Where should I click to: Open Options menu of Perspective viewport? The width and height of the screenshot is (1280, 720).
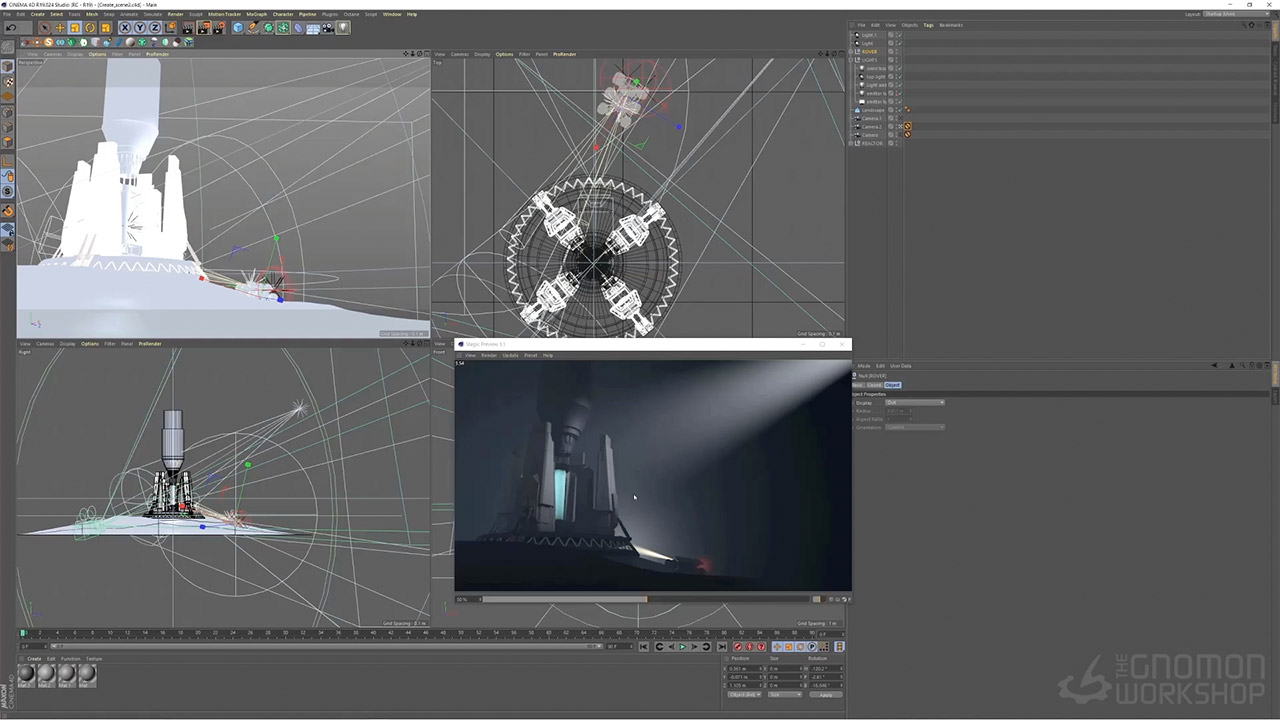coord(97,54)
